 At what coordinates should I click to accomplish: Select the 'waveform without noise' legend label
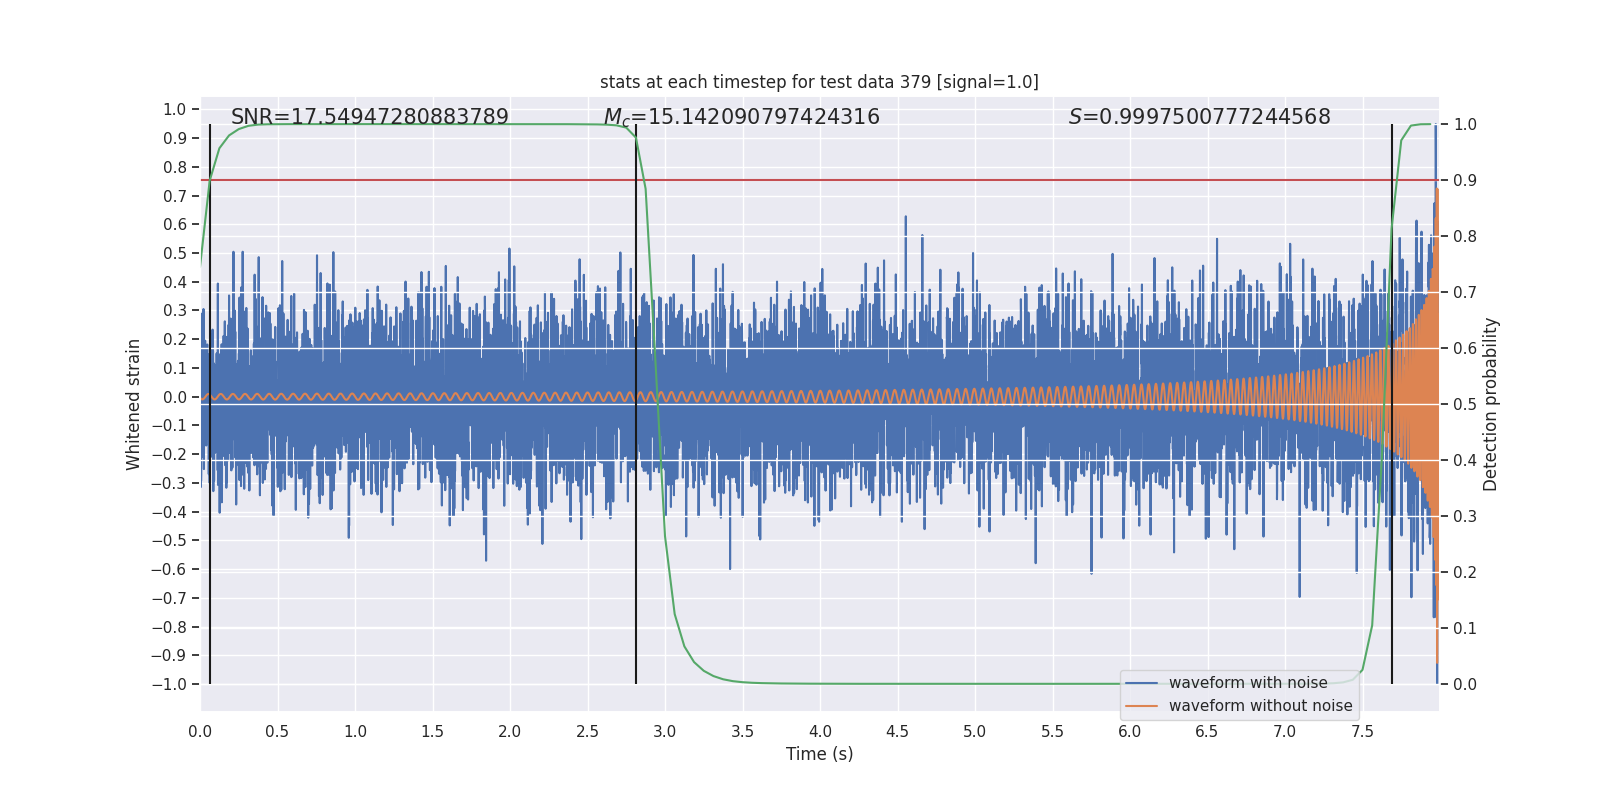click(1260, 706)
